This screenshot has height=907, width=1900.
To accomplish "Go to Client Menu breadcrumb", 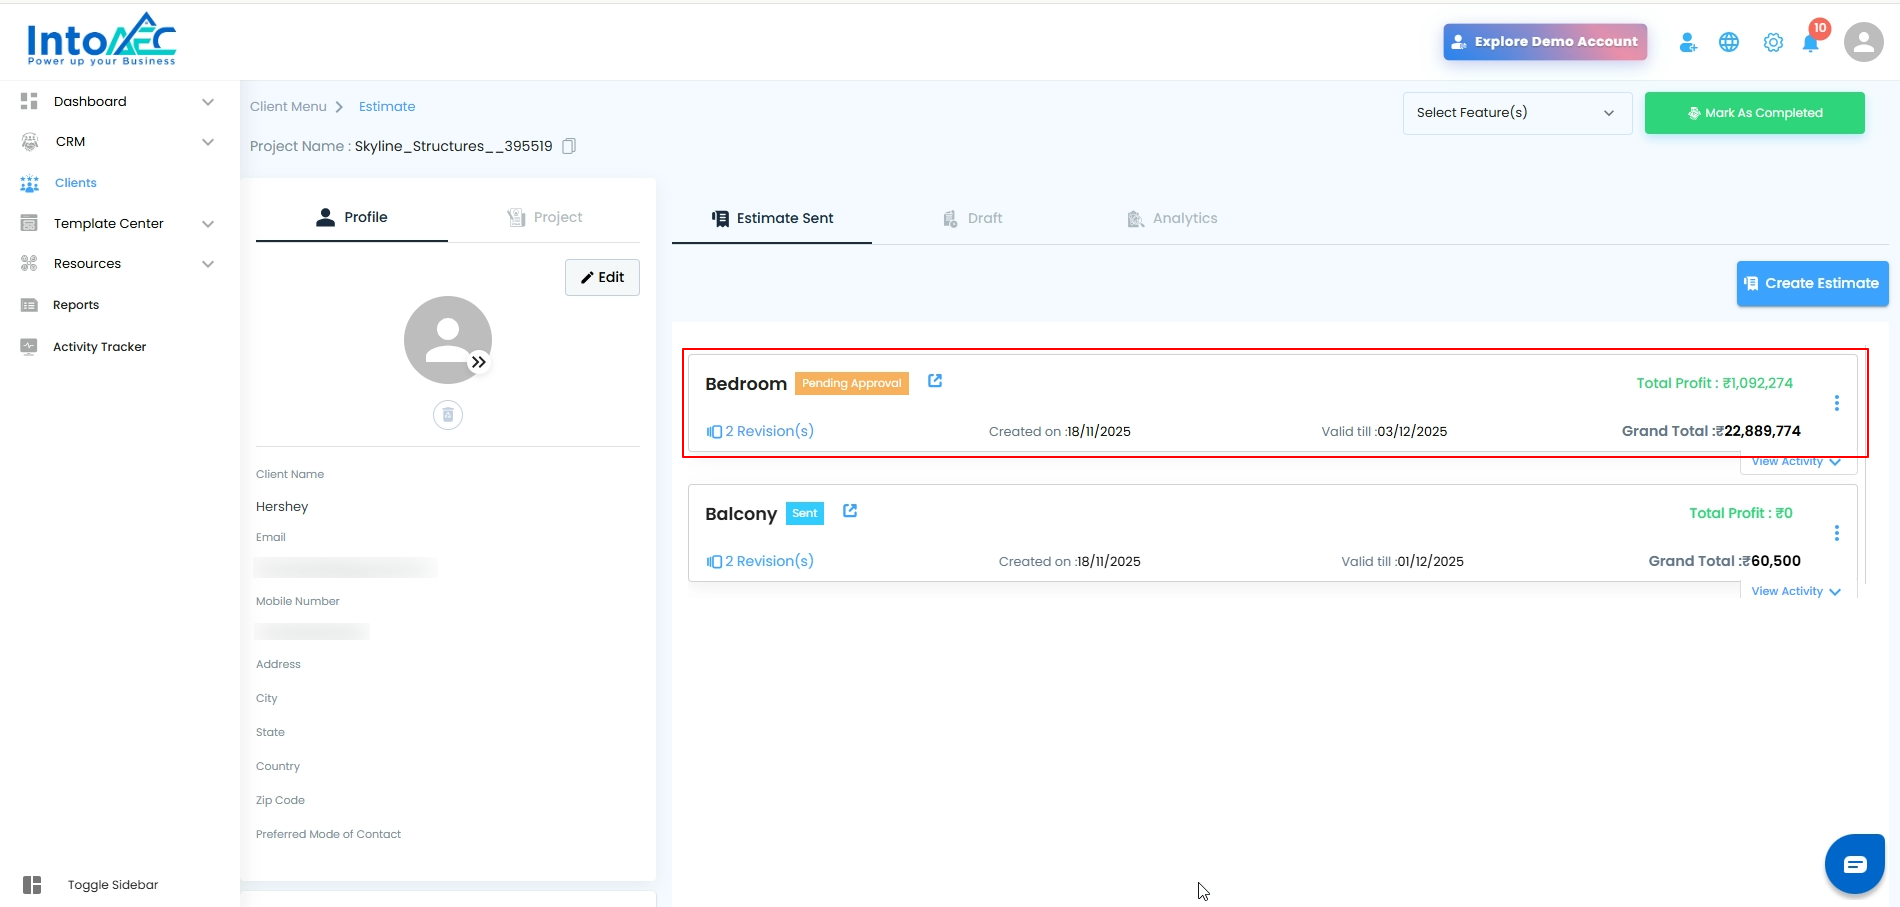I will 288,107.
